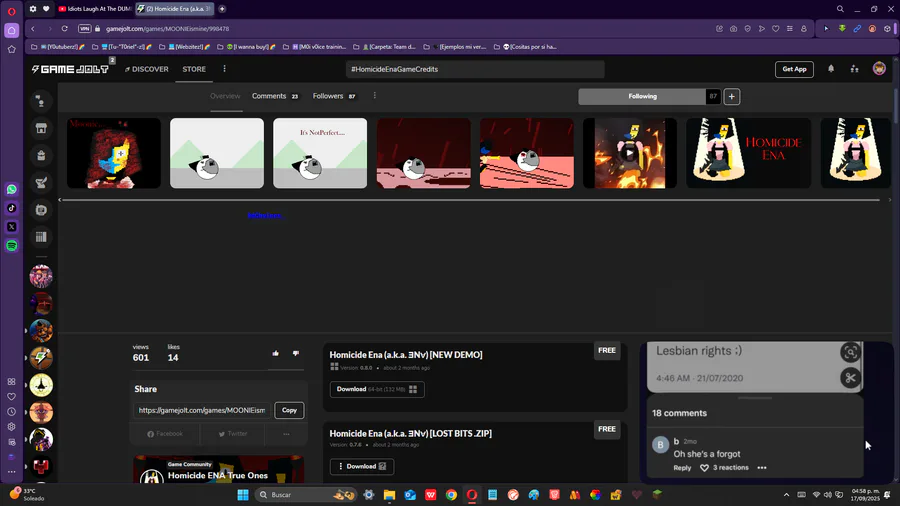Open the user profile avatar menu
900x506 pixels.
click(879, 68)
